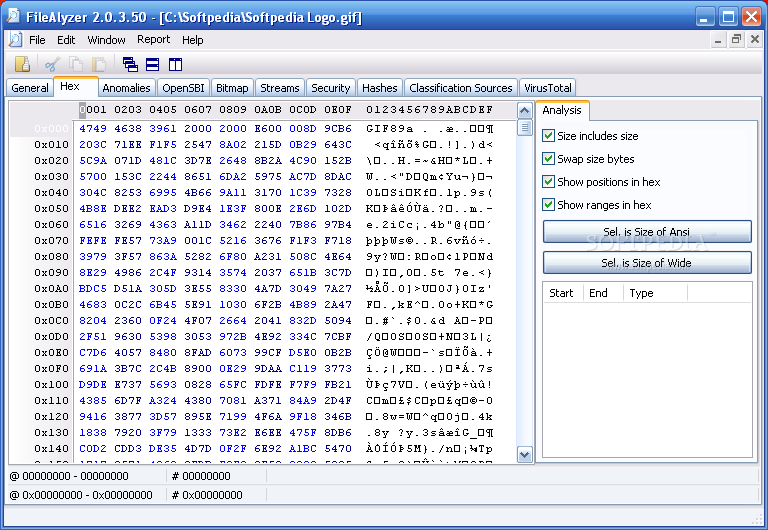Click the Tile horizontally toolbar icon
Image resolution: width=768 pixels, height=530 pixels.
[153, 64]
